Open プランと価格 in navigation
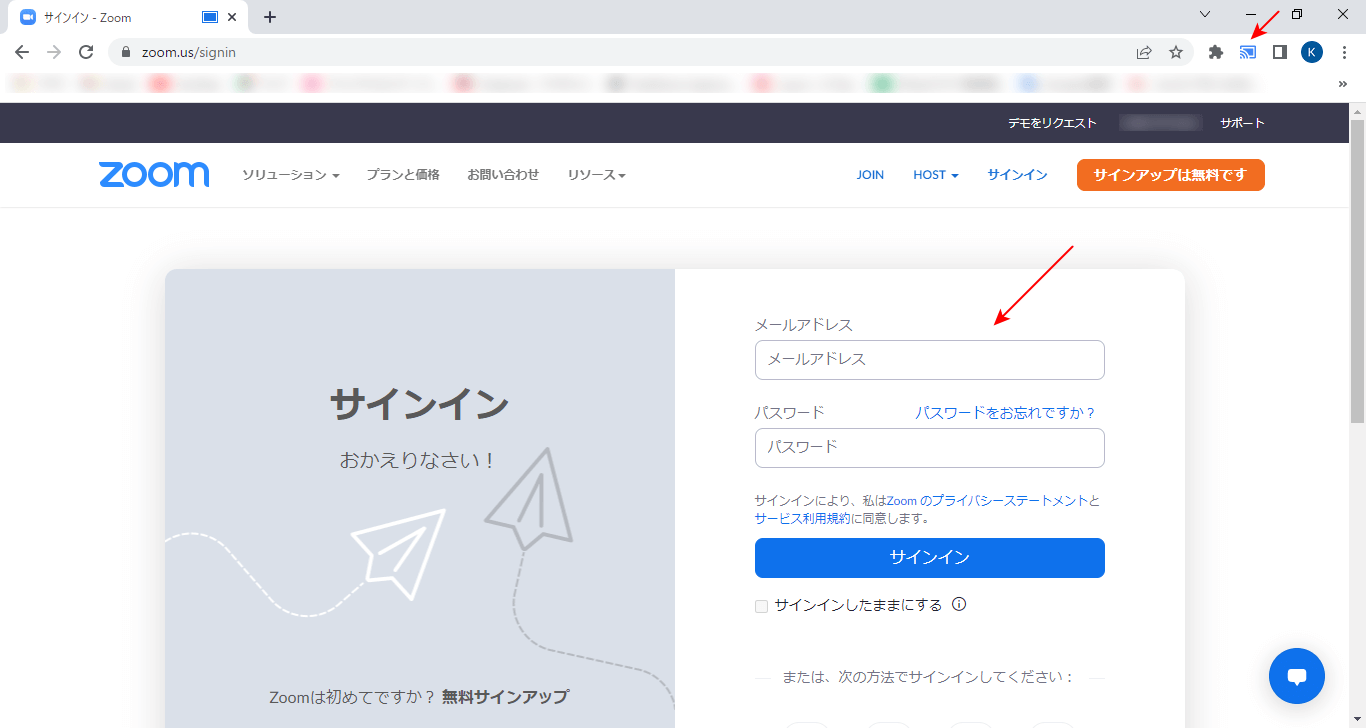The image size is (1366, 728). (403, 174)
